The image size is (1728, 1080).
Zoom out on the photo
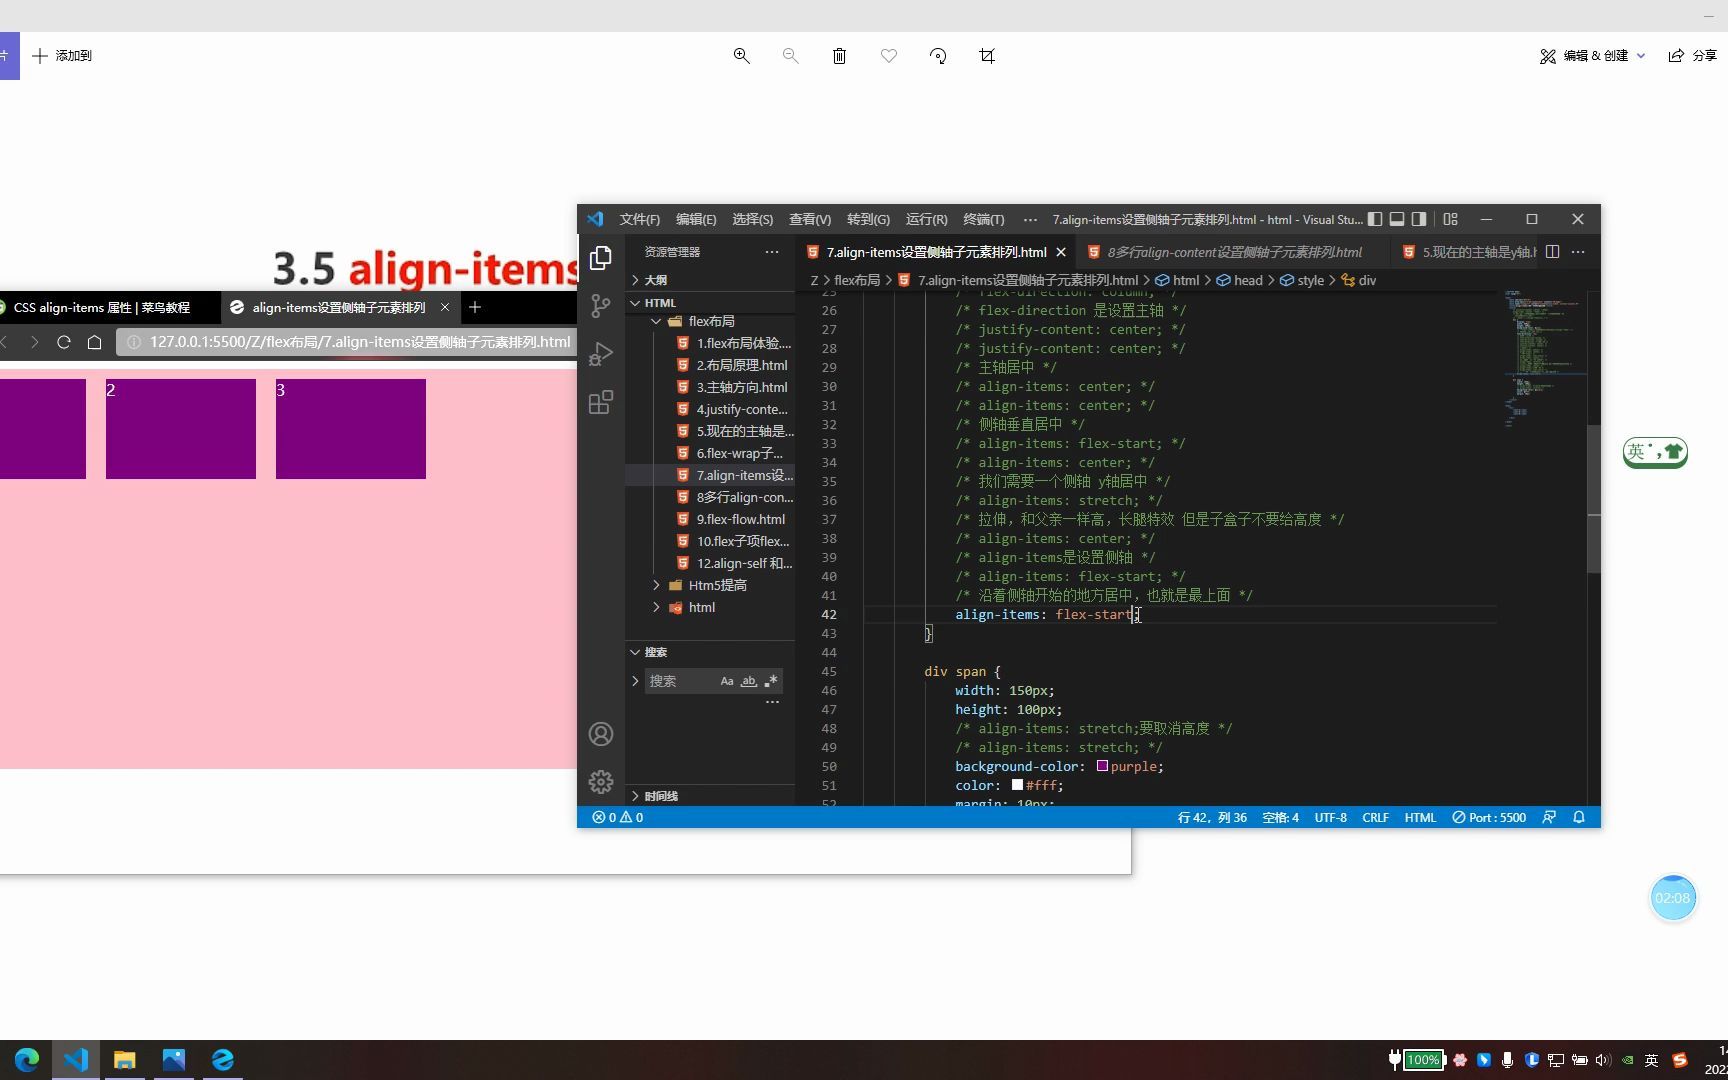pyautogui.click(x=790, y=56)
